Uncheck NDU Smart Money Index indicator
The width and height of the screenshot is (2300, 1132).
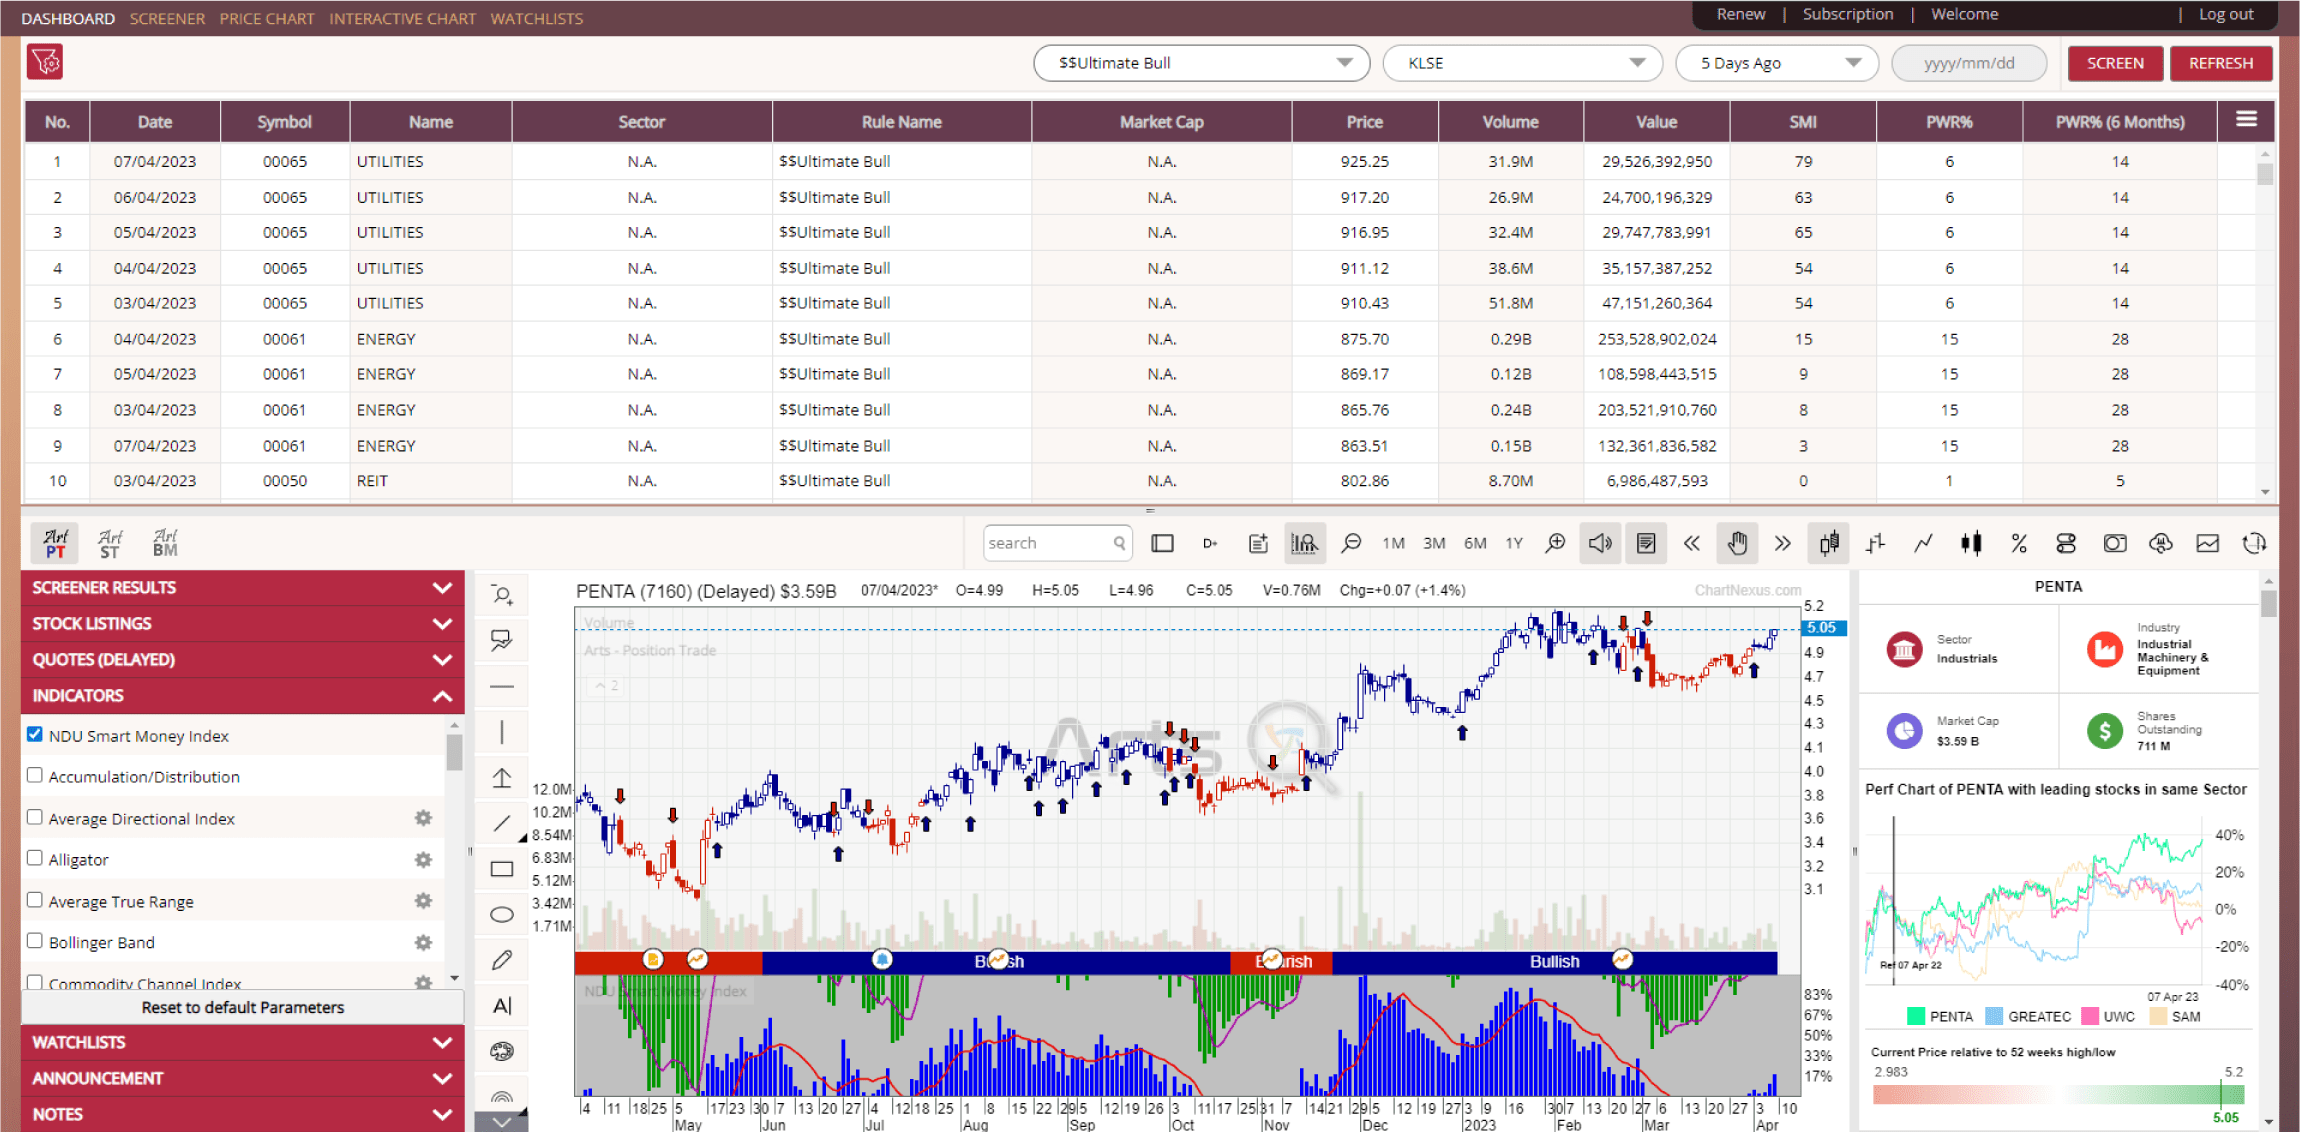35,734
